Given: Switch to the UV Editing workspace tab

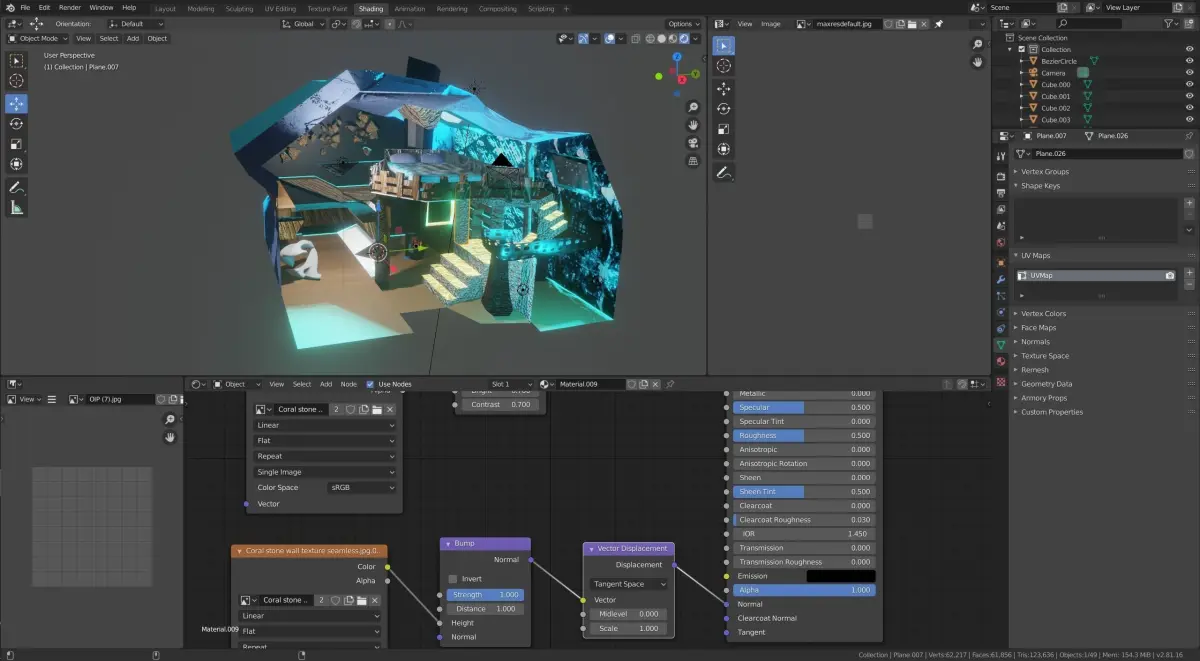Looking at the screenshot, I should (x=280, y=8).
